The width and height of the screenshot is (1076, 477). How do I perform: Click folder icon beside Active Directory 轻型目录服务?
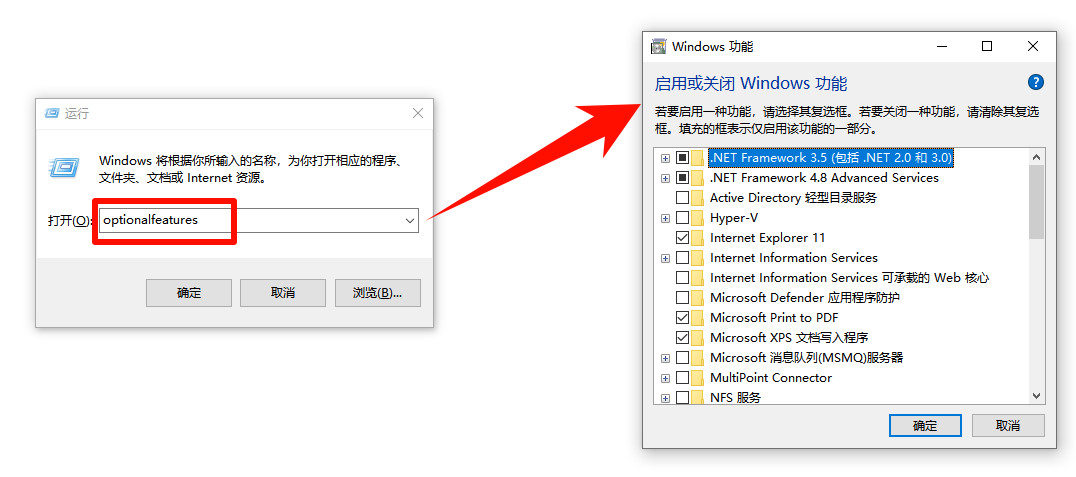698,198
